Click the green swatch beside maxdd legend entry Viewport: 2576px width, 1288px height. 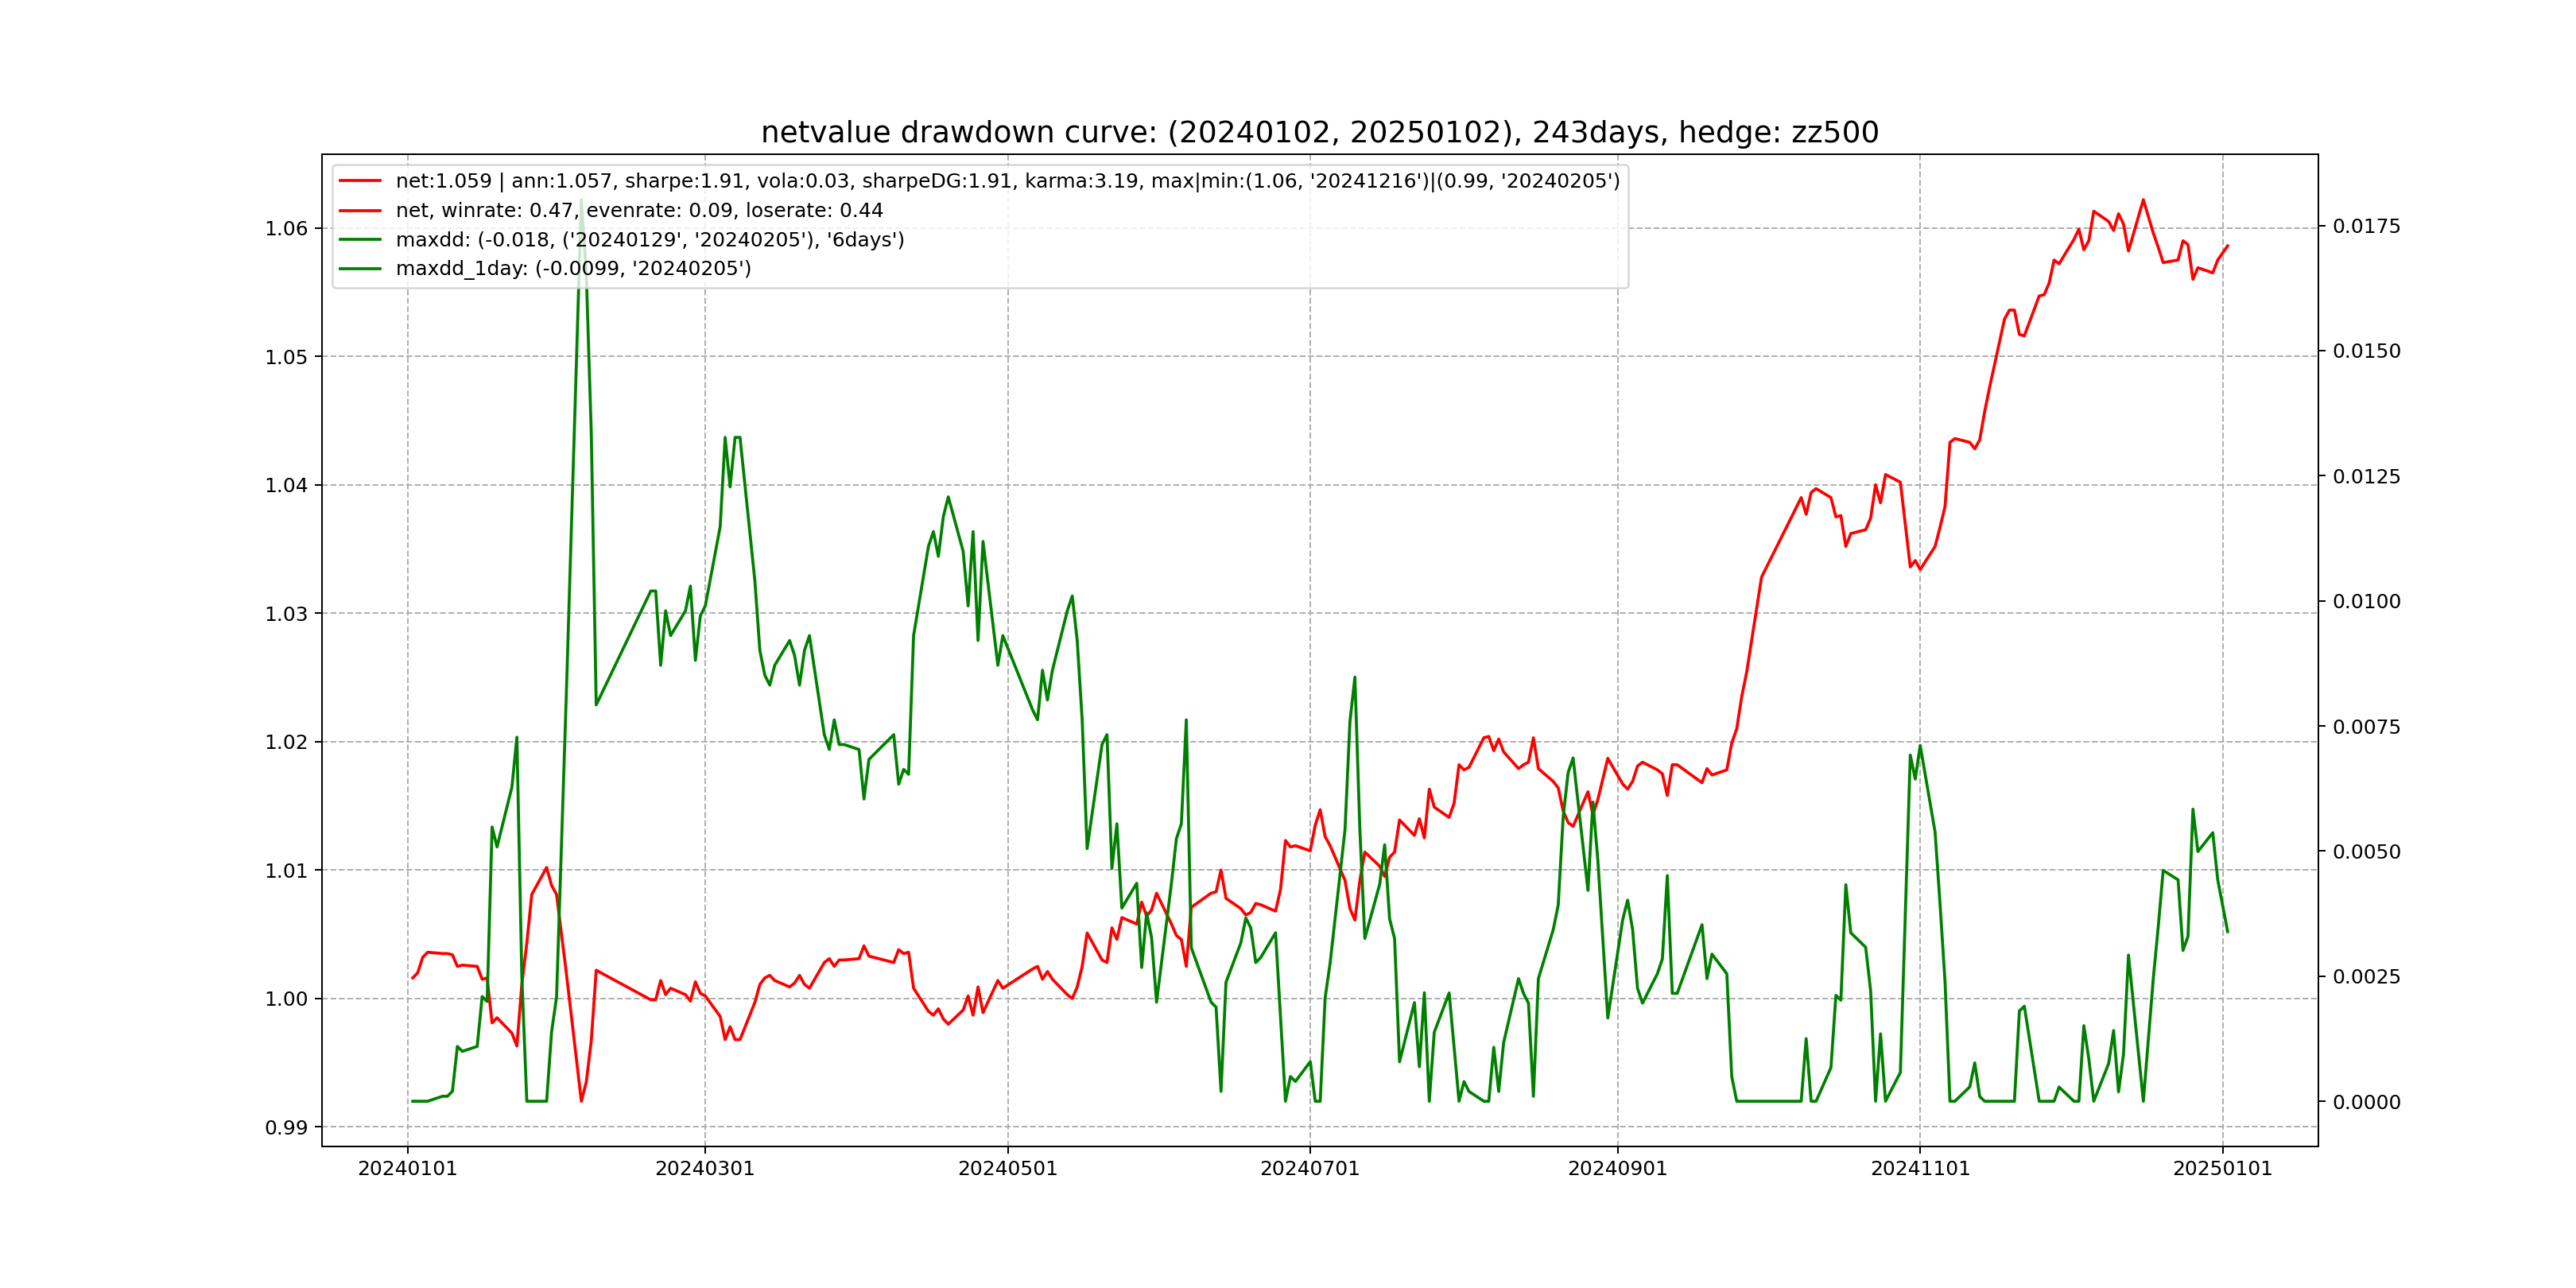(360, 240)
